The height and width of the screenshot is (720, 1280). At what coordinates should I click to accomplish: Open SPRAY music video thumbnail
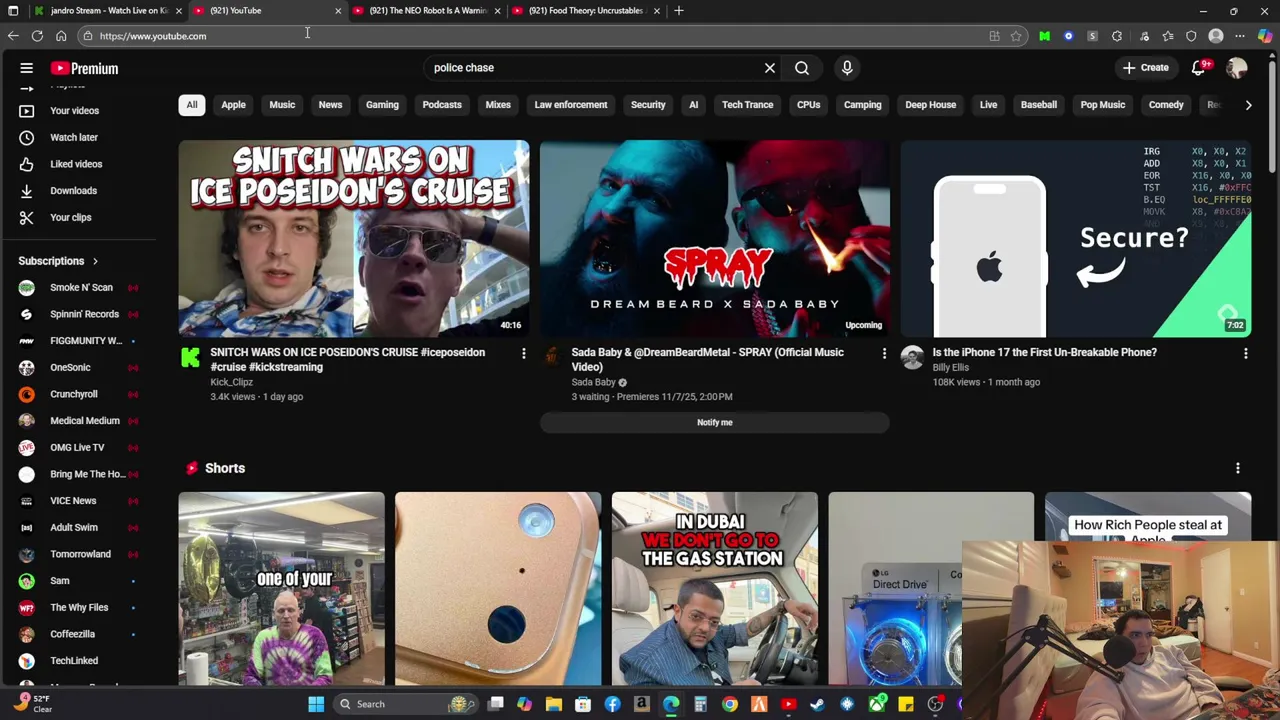coord(715,239)
